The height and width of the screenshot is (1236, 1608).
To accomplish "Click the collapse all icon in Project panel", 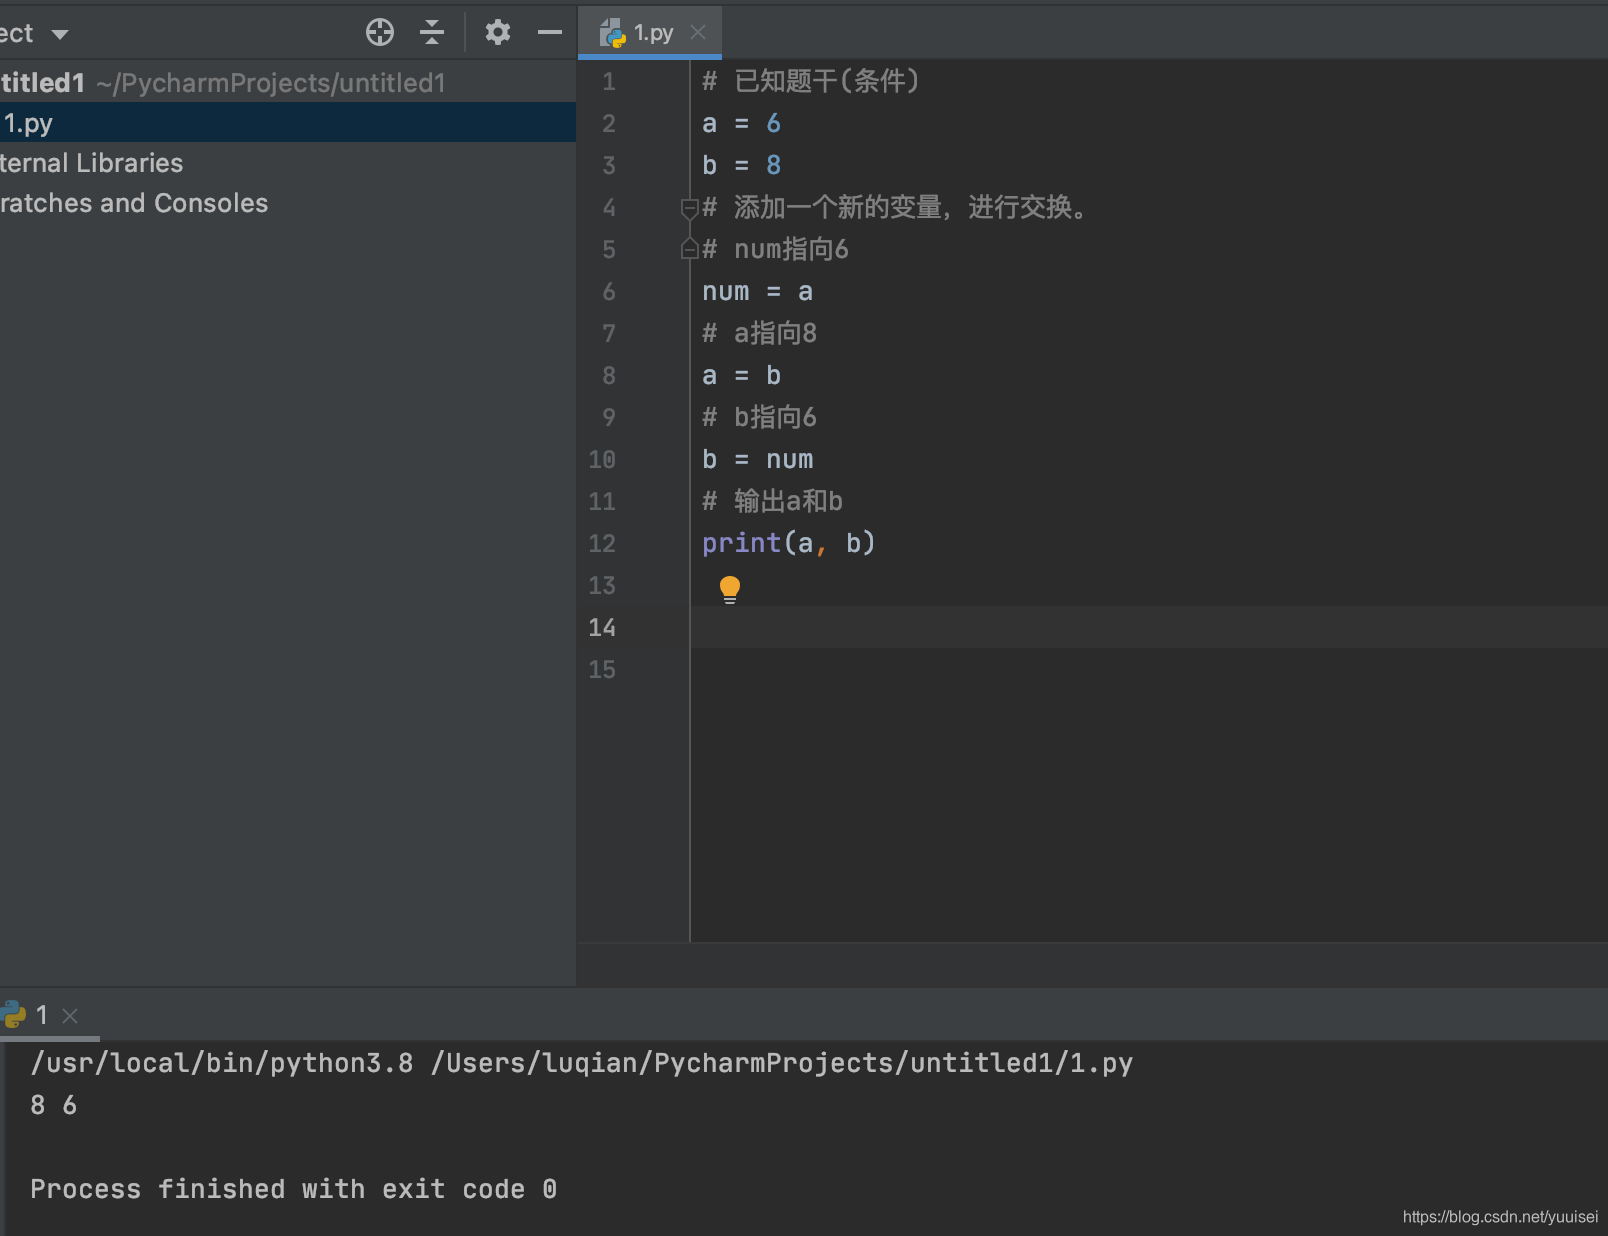I will click(432, 33).
